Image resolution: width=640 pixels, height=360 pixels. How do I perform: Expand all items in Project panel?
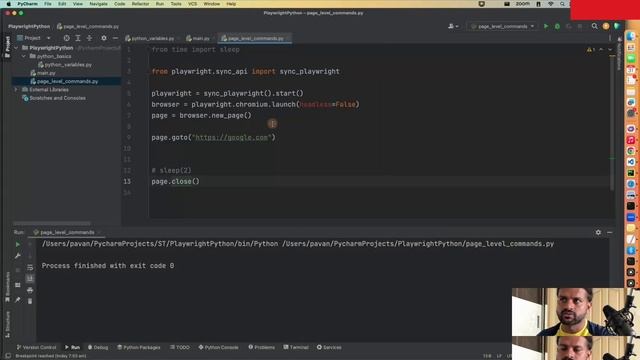pos(78,38)
